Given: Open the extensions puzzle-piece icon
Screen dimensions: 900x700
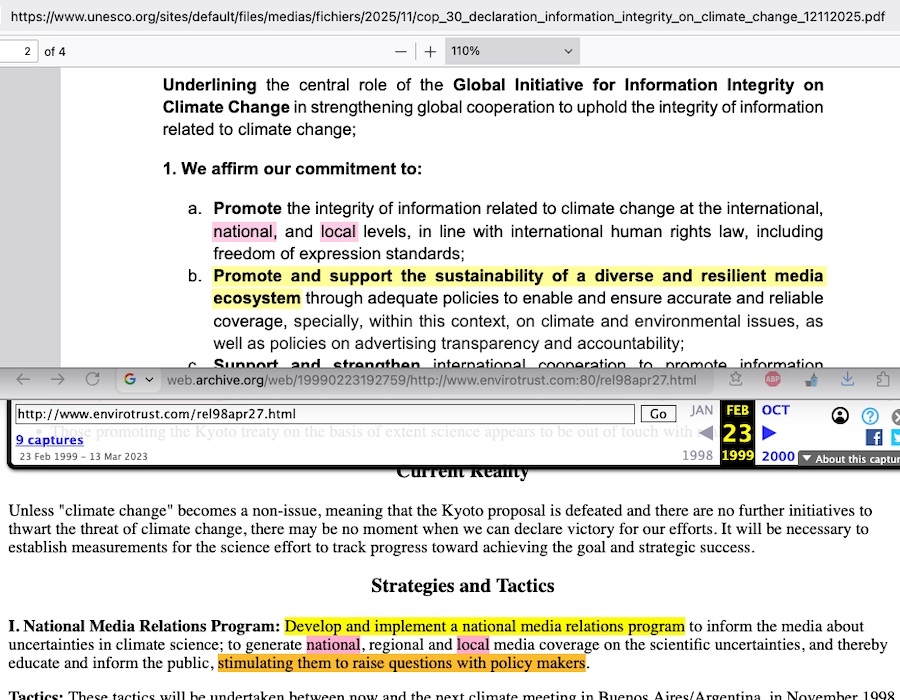Looking at the screenshot, I should coord(883,380).
